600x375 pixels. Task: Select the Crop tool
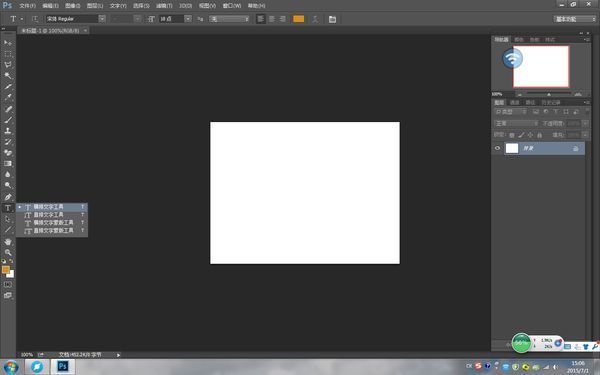(8, 86)
